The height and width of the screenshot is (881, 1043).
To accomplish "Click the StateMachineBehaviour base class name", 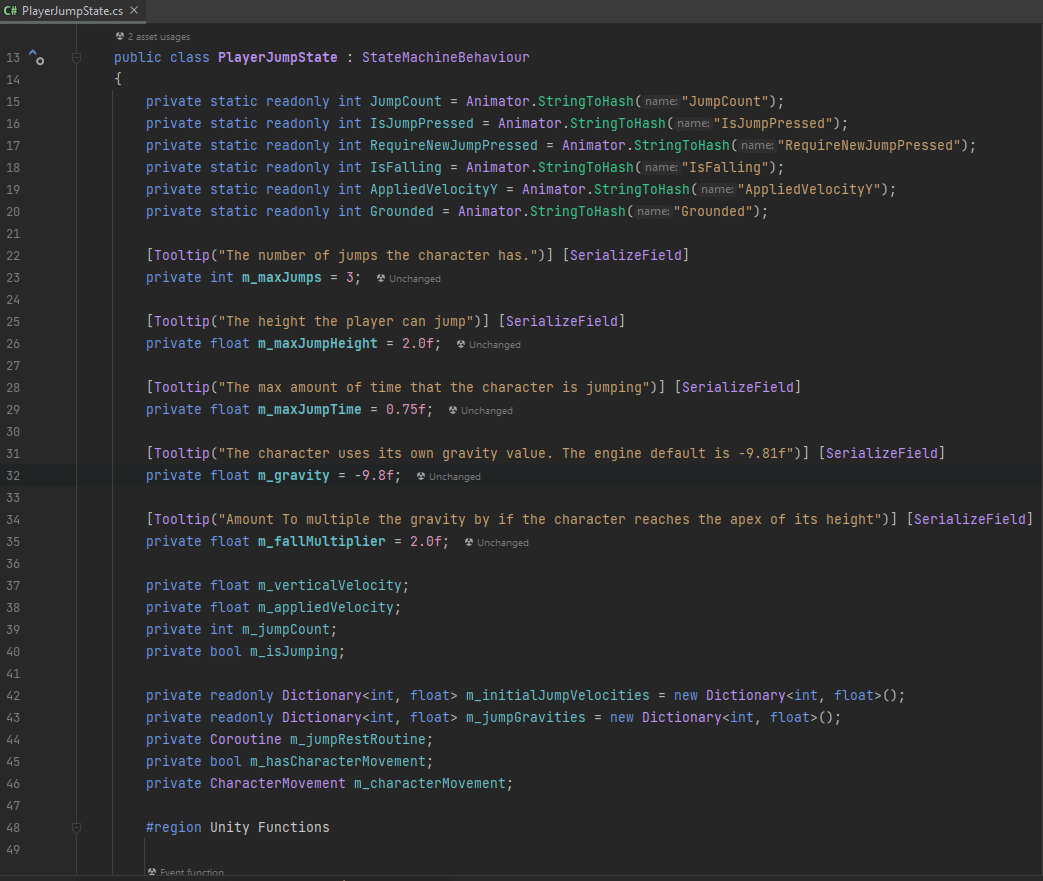I will [x=446, y=58].
